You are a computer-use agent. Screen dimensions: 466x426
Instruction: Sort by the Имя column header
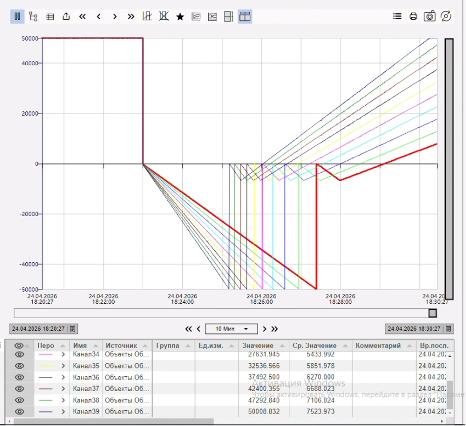coord(85,346)
